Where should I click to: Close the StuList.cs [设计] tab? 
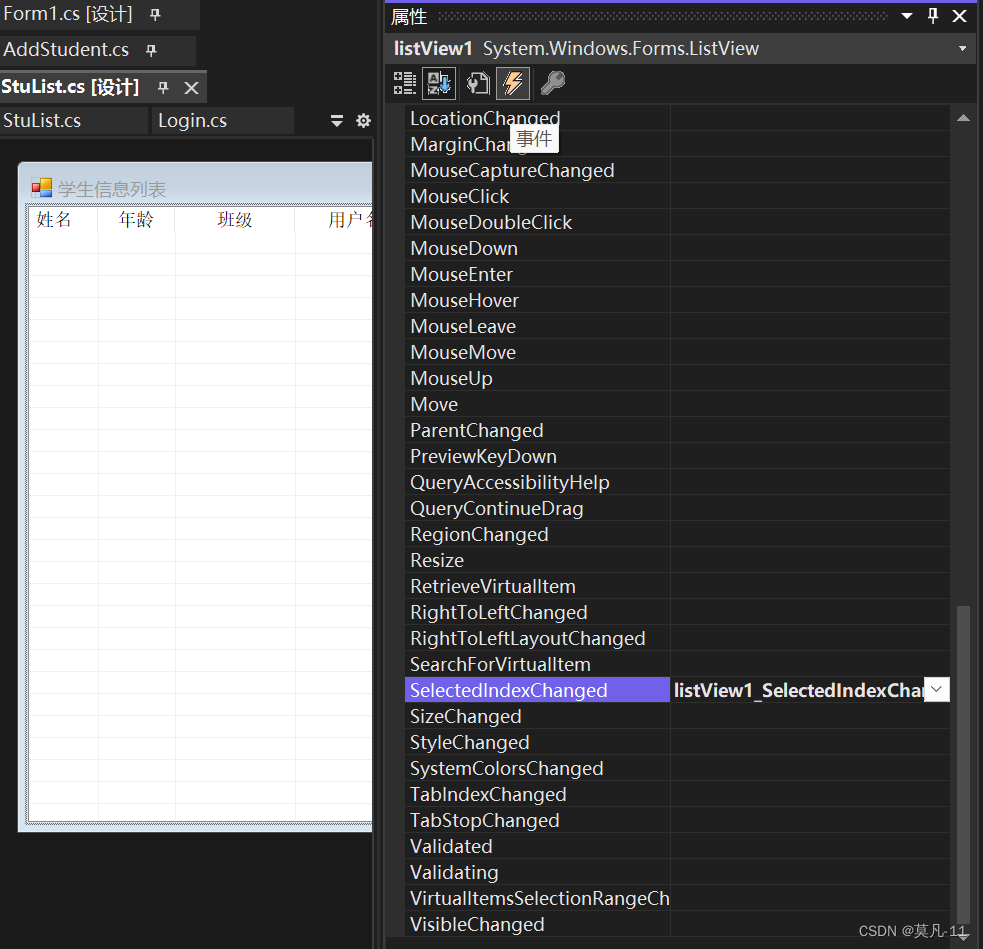[x=192, y=88]
